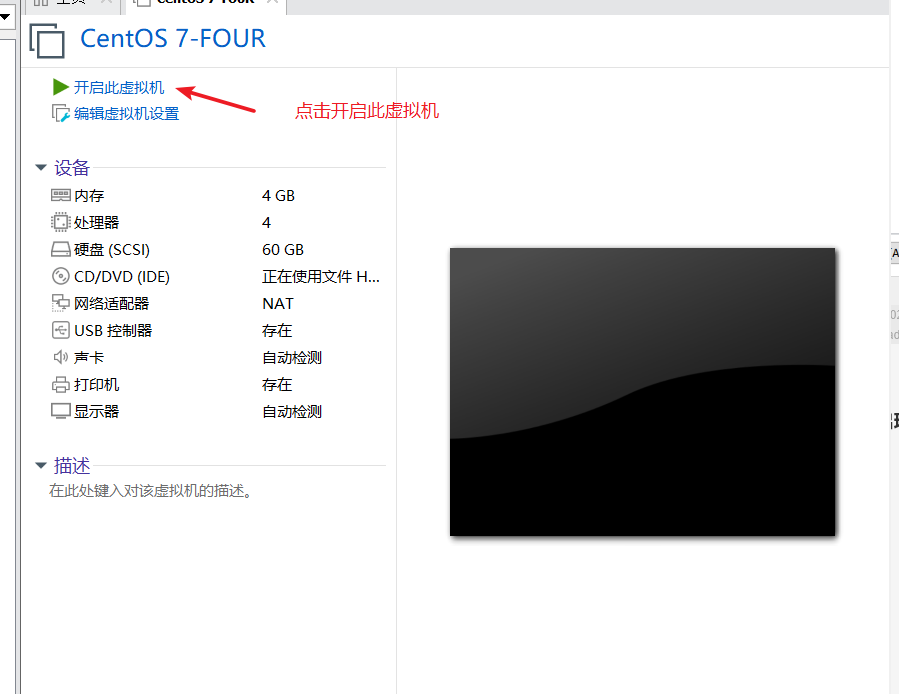Click the 自动检测 value for 显示器

click(292, 411)
